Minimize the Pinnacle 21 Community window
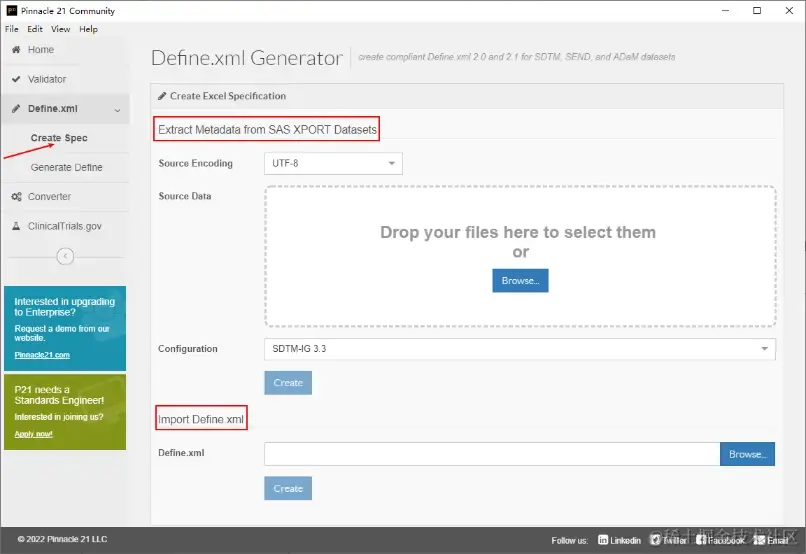 click(725, 10)
